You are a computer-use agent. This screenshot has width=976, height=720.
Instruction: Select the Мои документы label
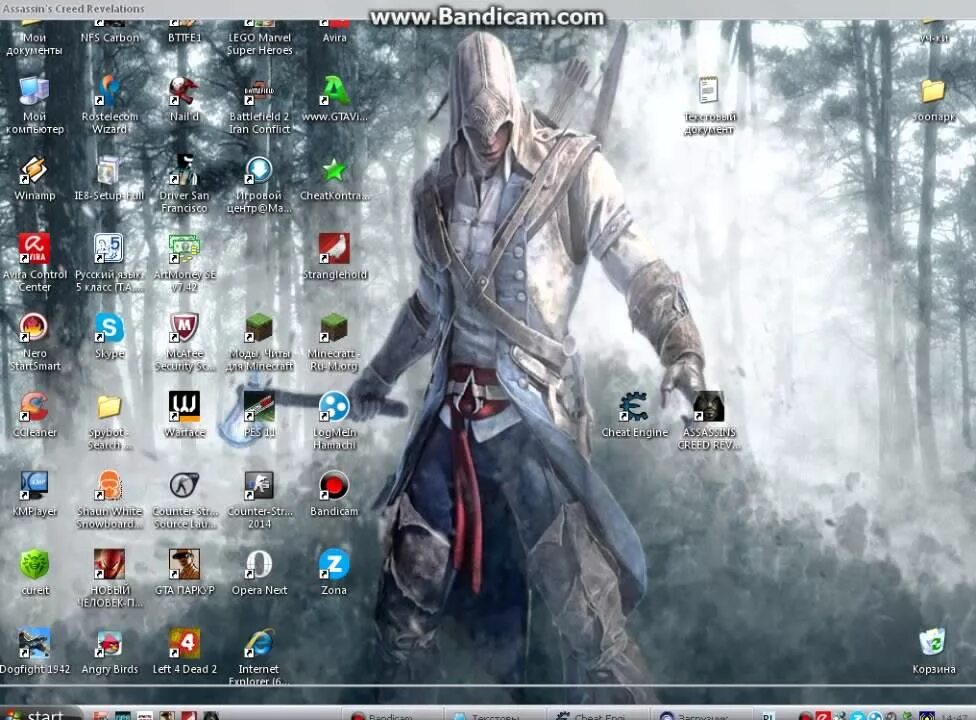tap(34, 44)
